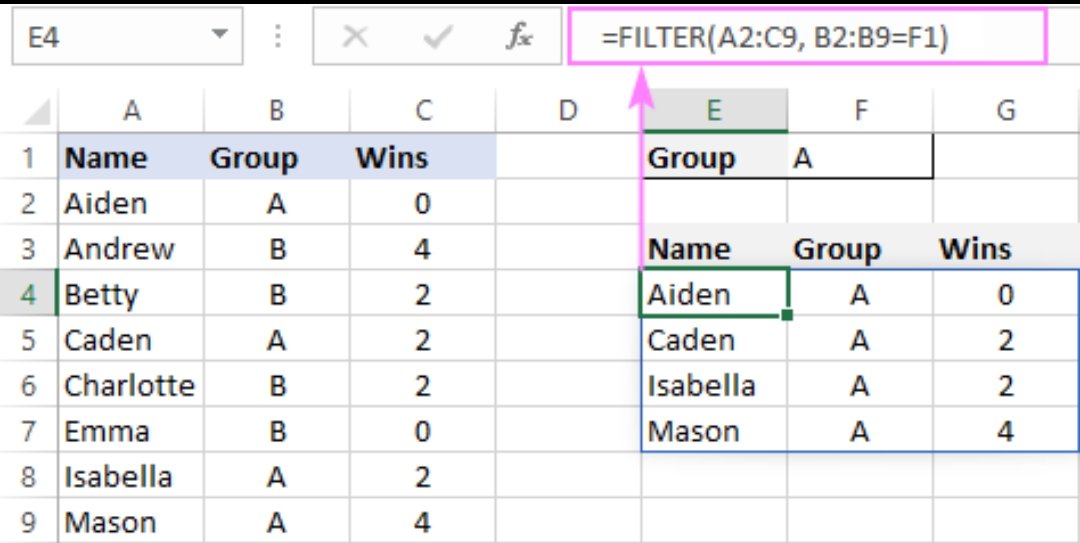The height and width of the screenshot is (543, 1080).
Task: Click the Mason cell in filtered results
Action: click(x=714, y=432)
